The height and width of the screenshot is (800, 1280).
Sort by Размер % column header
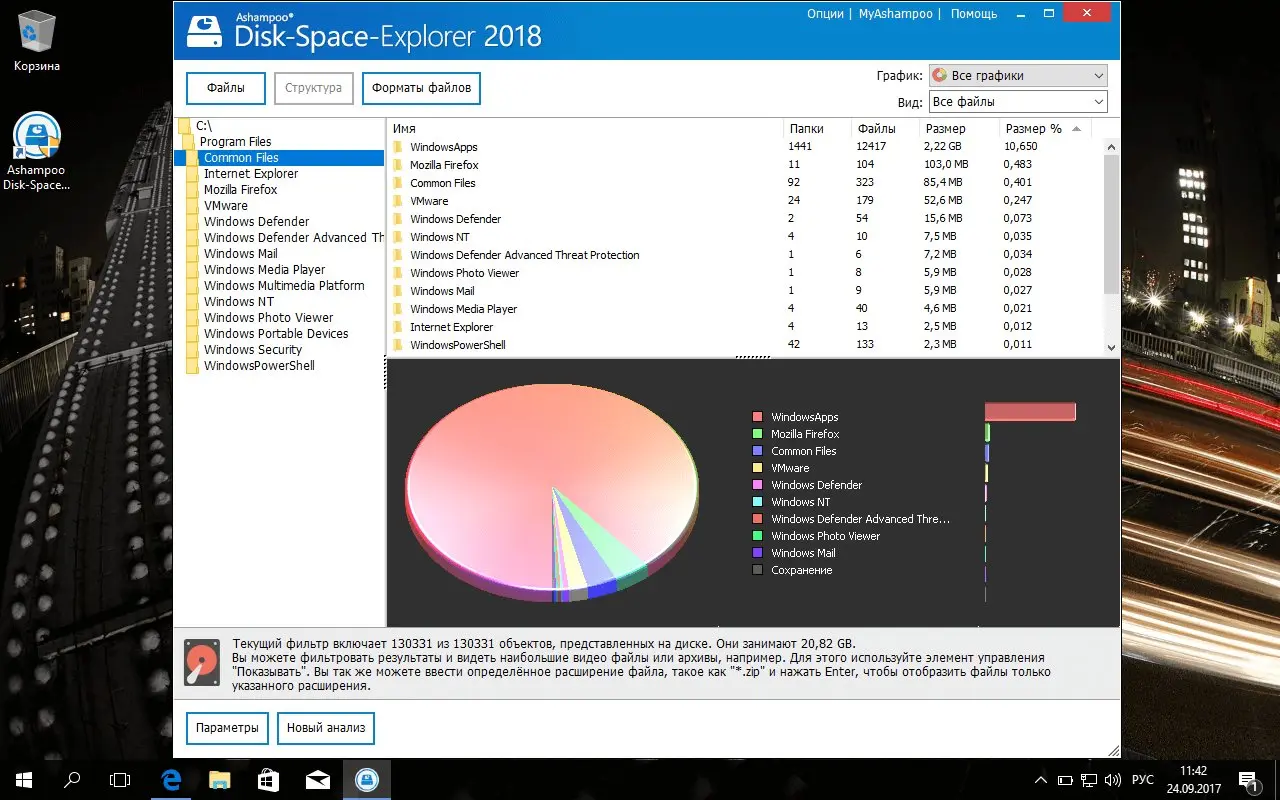[1045, 129]
